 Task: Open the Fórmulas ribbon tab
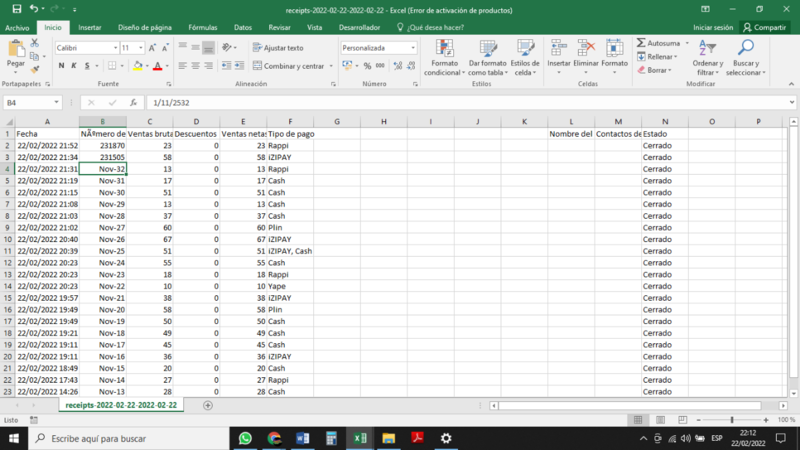tap(203, 28)
